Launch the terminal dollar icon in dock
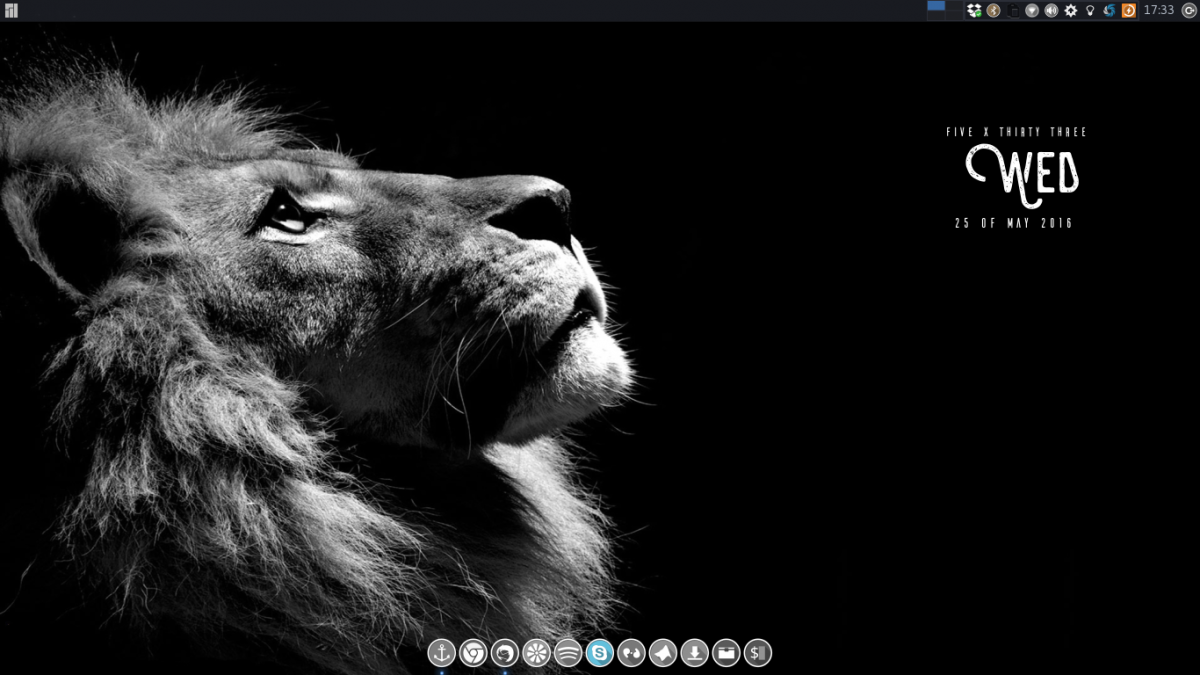 click(x=758, y=654)
